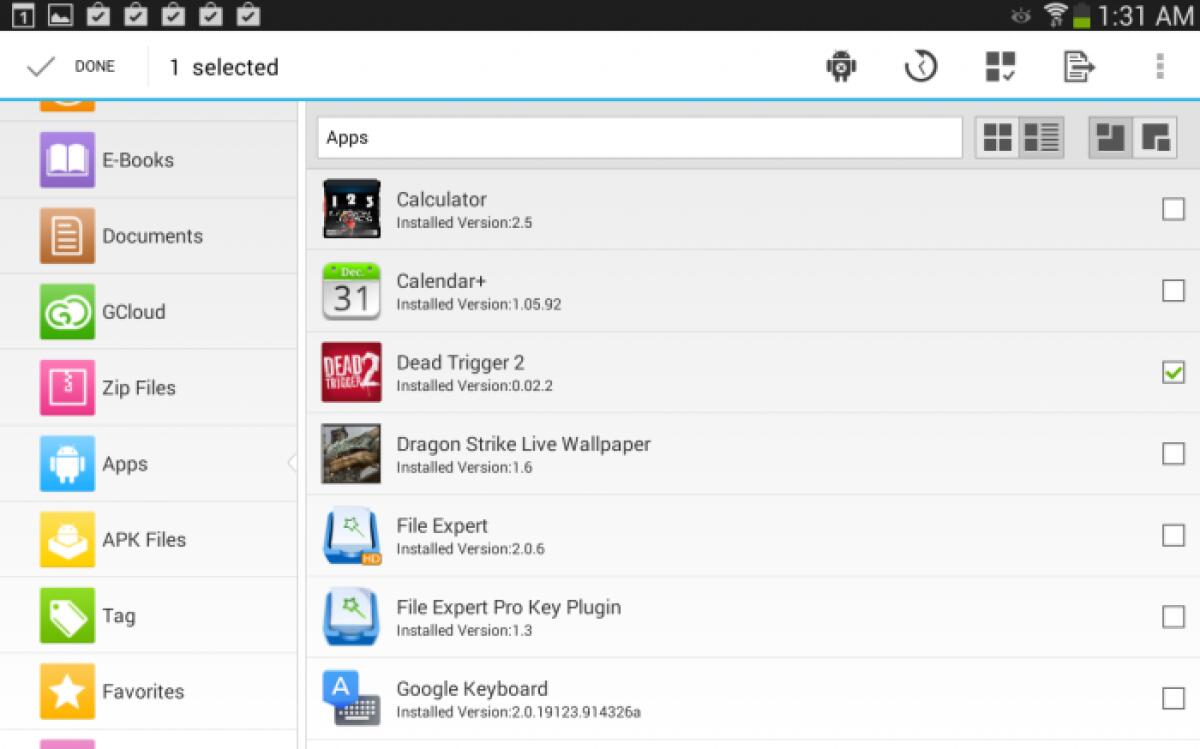Click the multi-select grid icon in toolbar
Viewport: 1200px width, 749px height.
point(1000,65)
